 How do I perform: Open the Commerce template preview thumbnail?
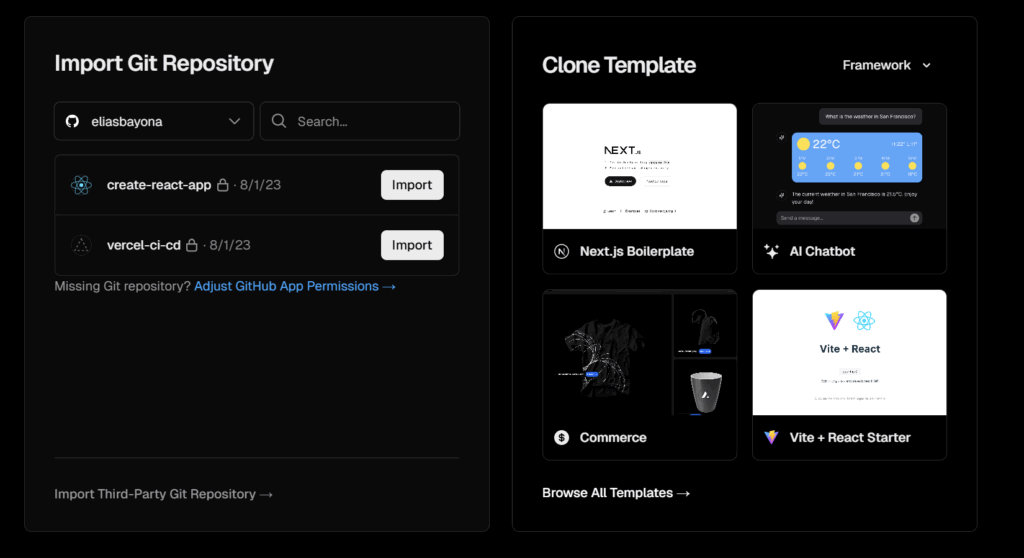639,353
